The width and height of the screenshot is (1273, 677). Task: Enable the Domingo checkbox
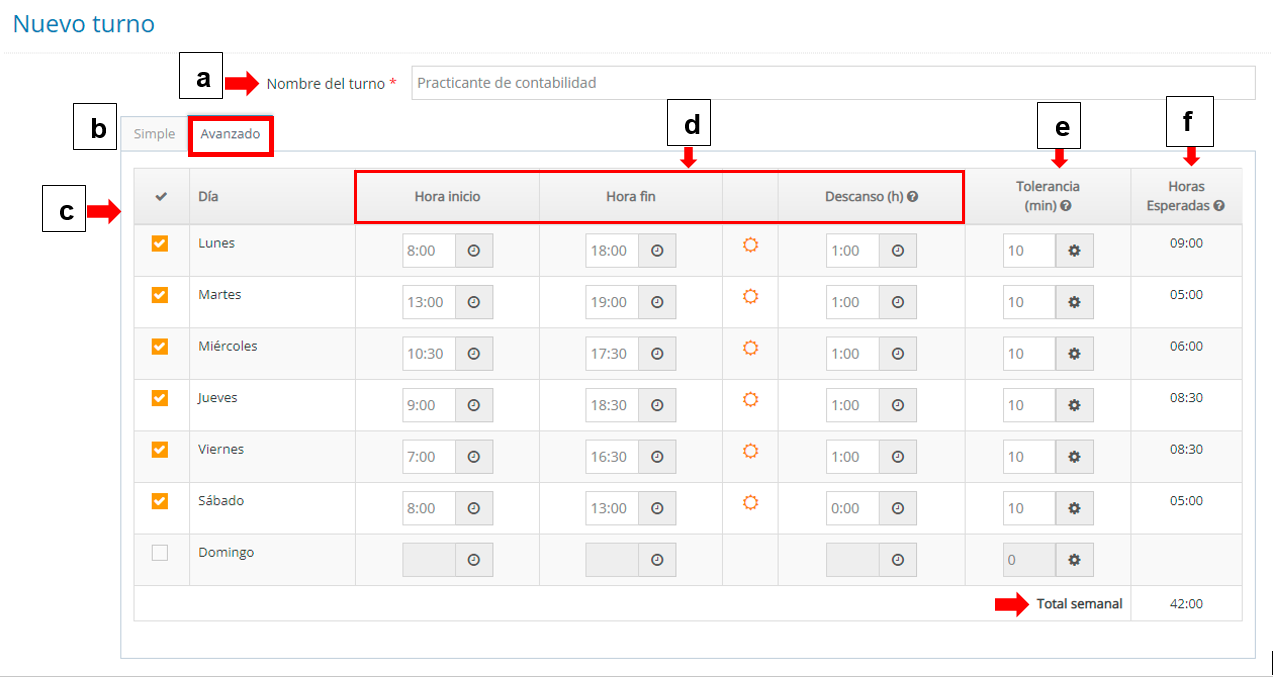click(x=160, y=553)
